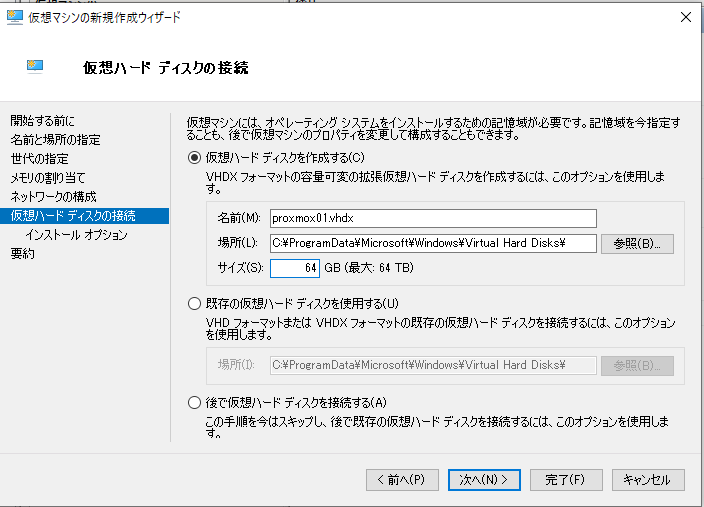Open メモリの割り当て step
This screenshot has width=704, height=507.
(49, 178)
